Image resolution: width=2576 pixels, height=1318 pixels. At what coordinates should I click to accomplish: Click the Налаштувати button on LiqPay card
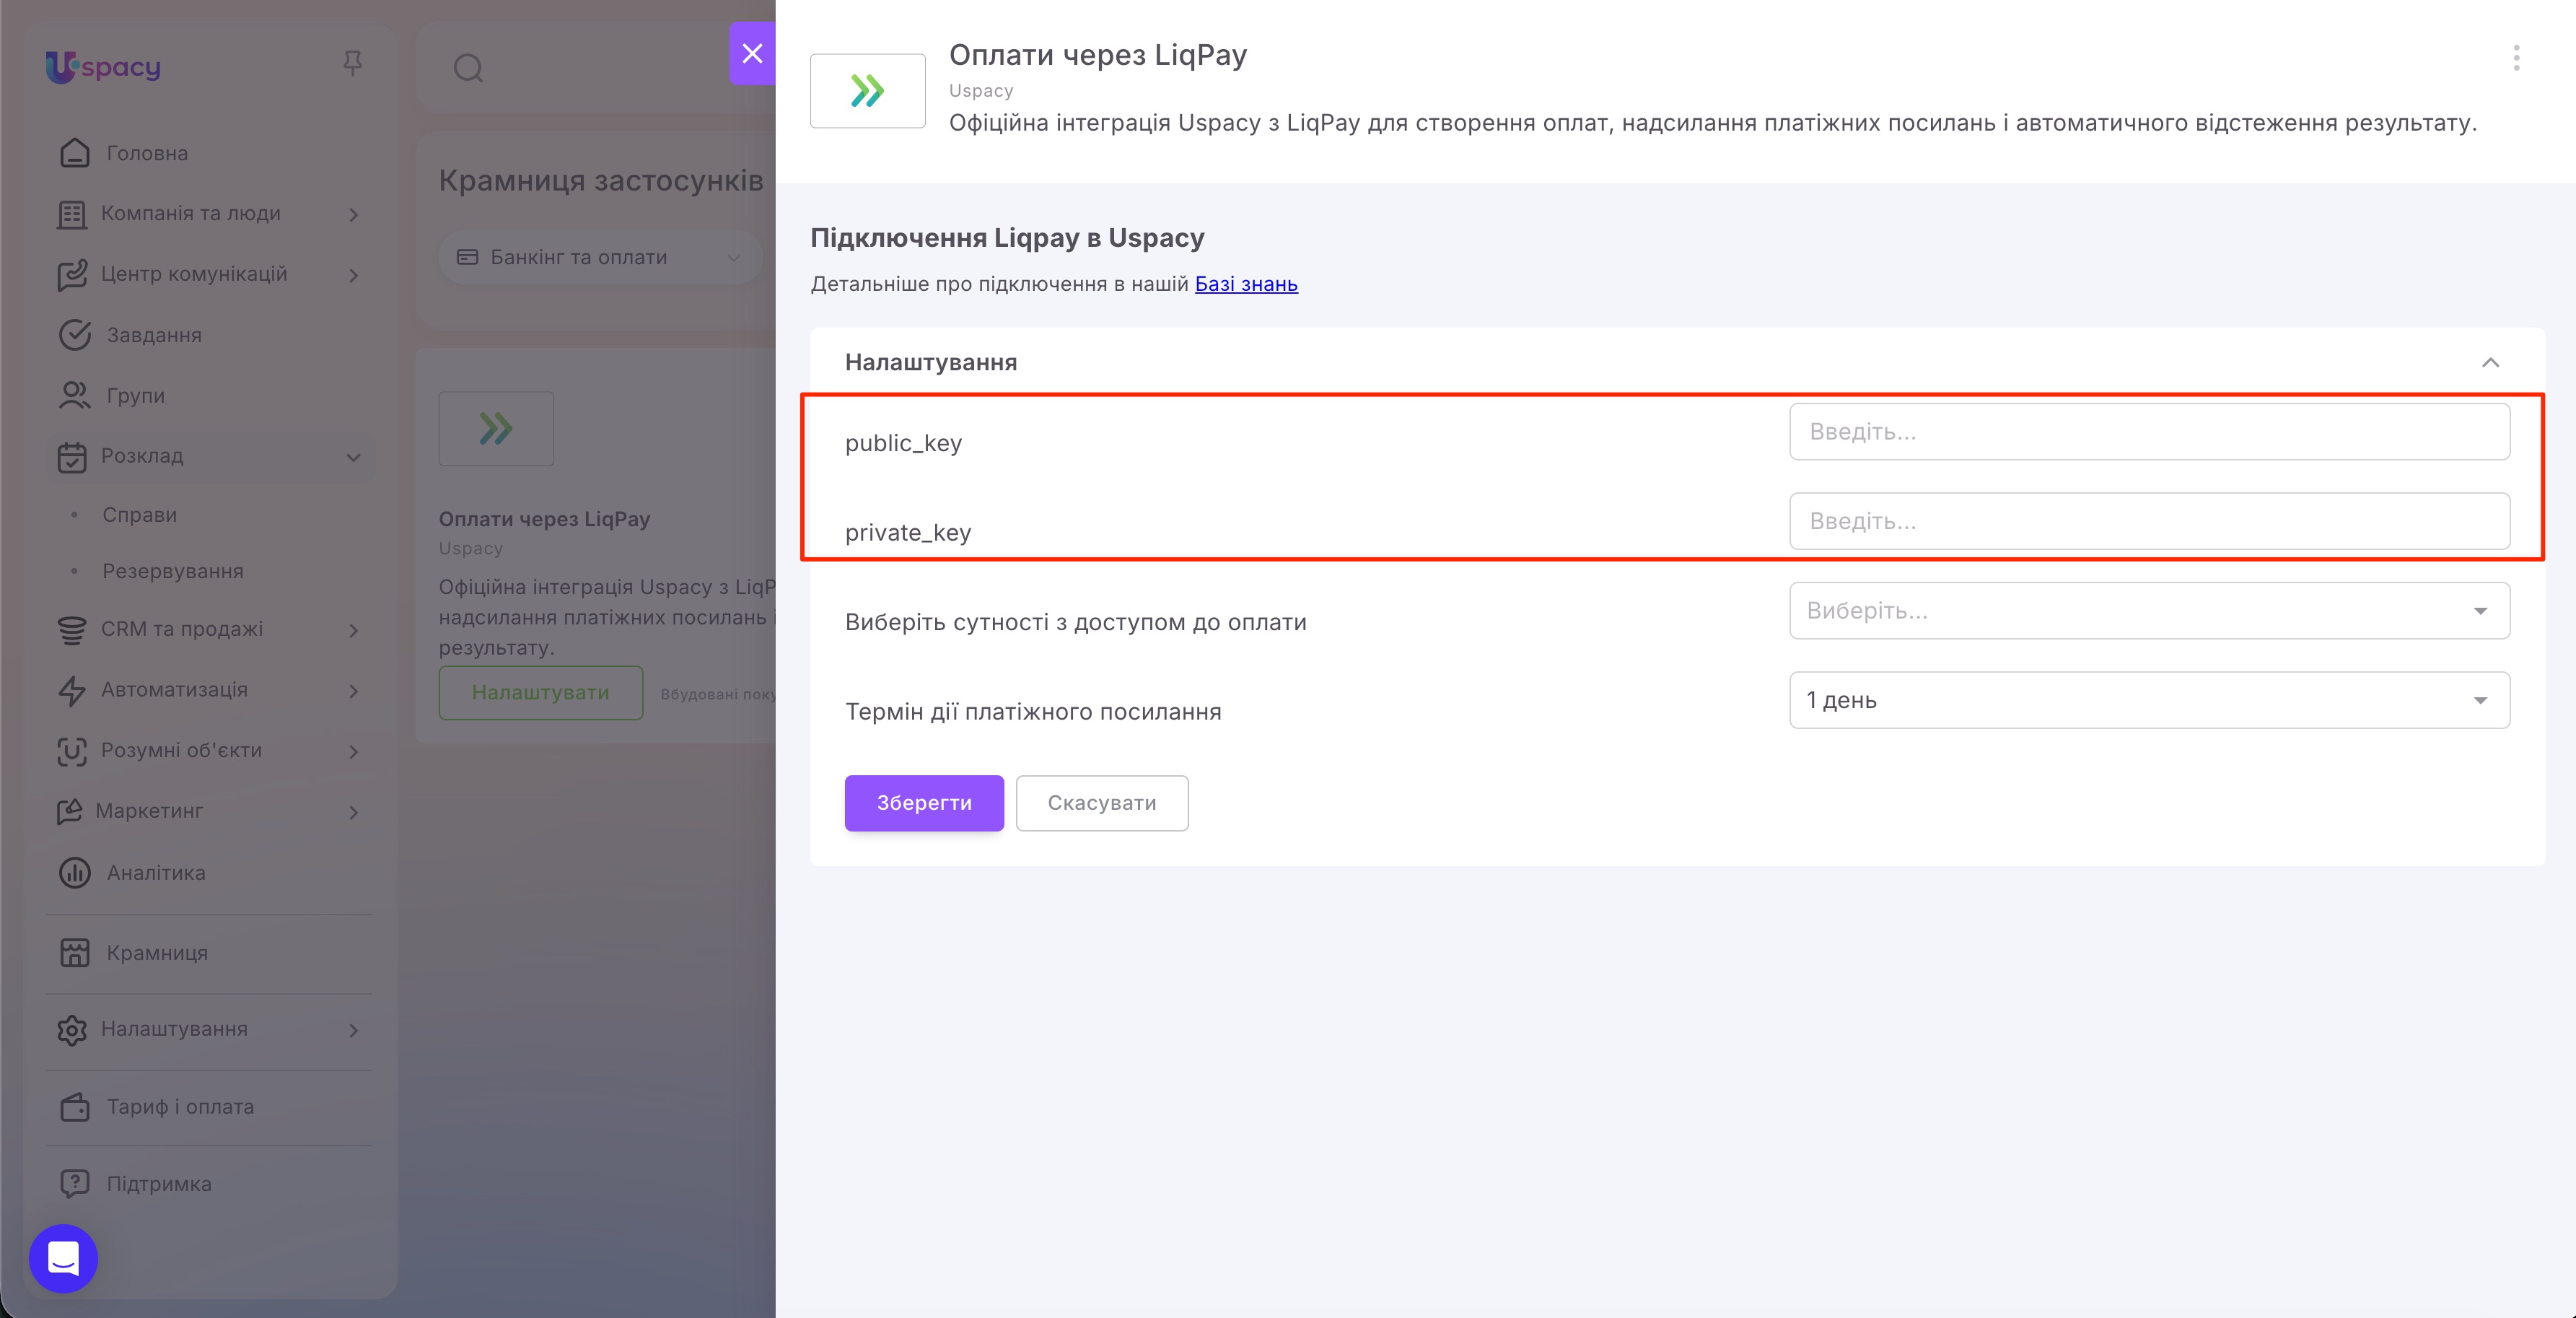(x=541, y=693)
